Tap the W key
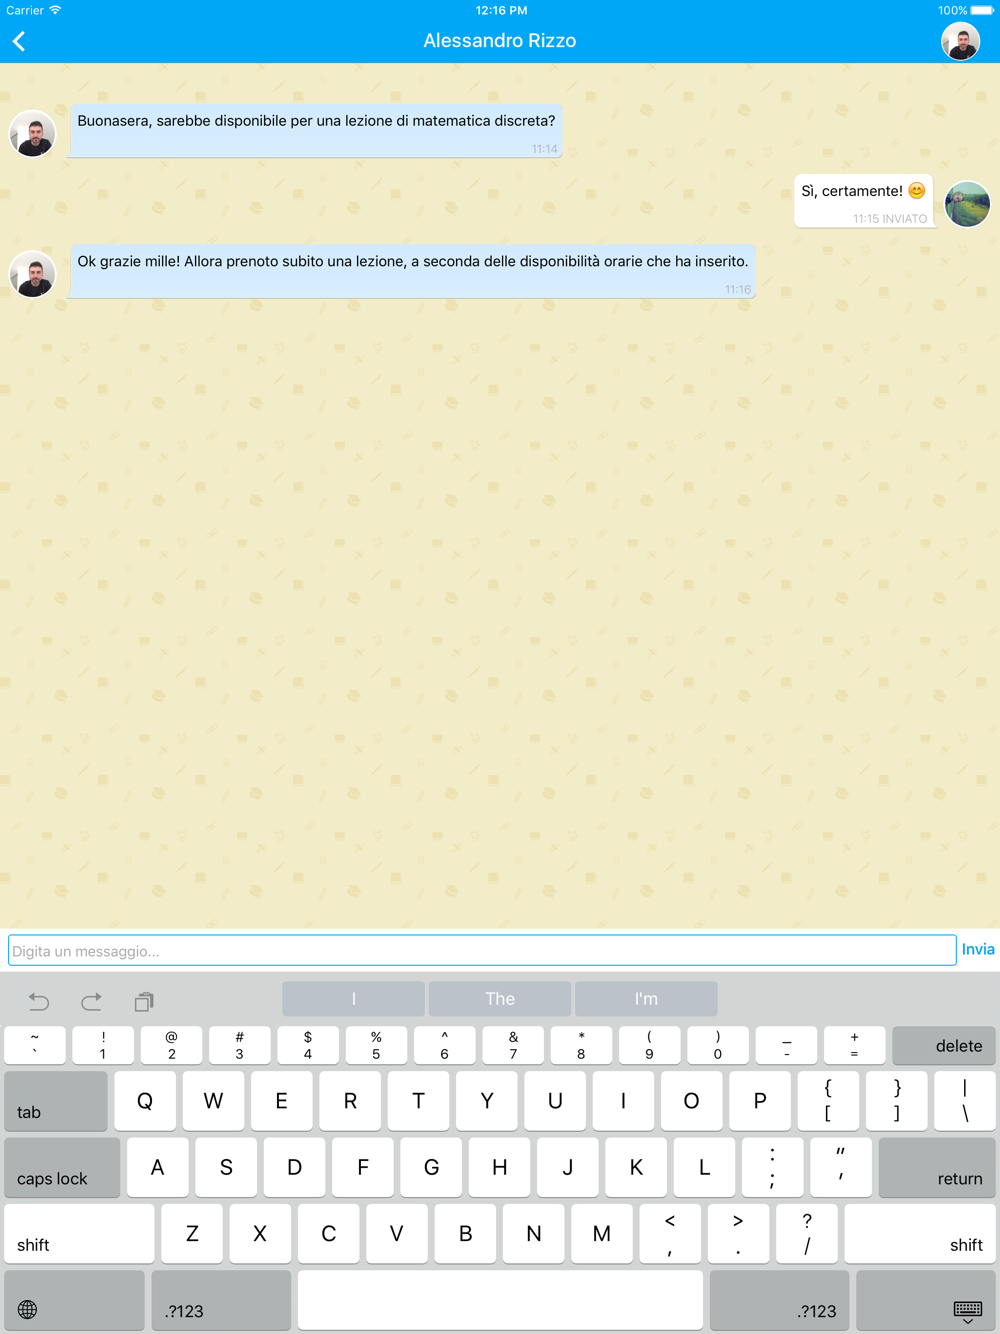Image resolution: width=1000 pixels, height=1334 pixels. pyautogui.click(x=213, y=1101)
